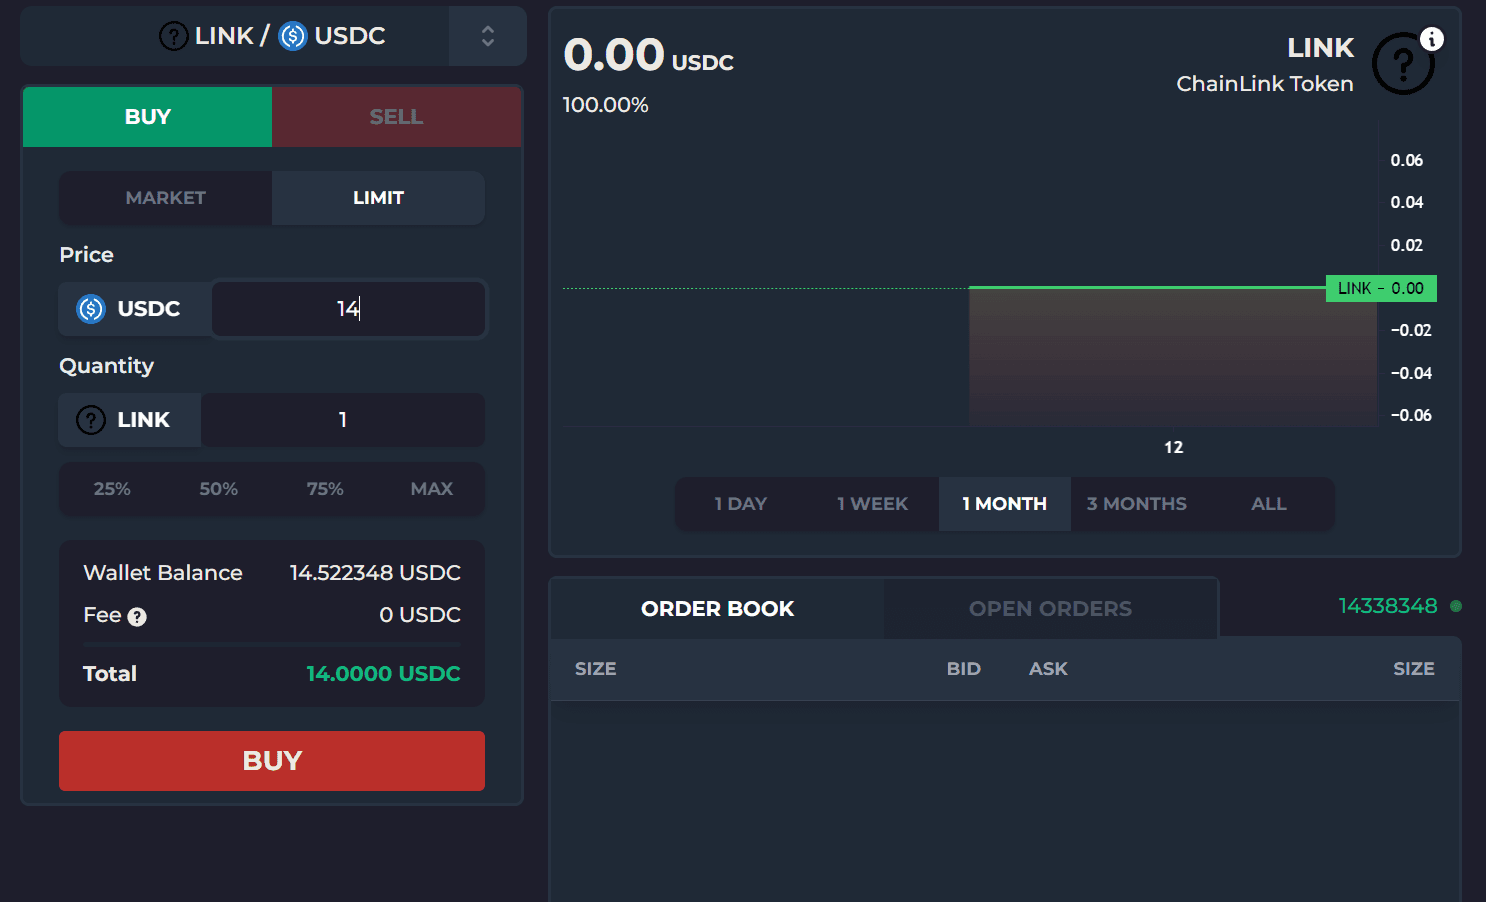Viewport: 1486px width, 902px height.
Task: Click the info icon beside LINK token
Action: [1432, 39]
